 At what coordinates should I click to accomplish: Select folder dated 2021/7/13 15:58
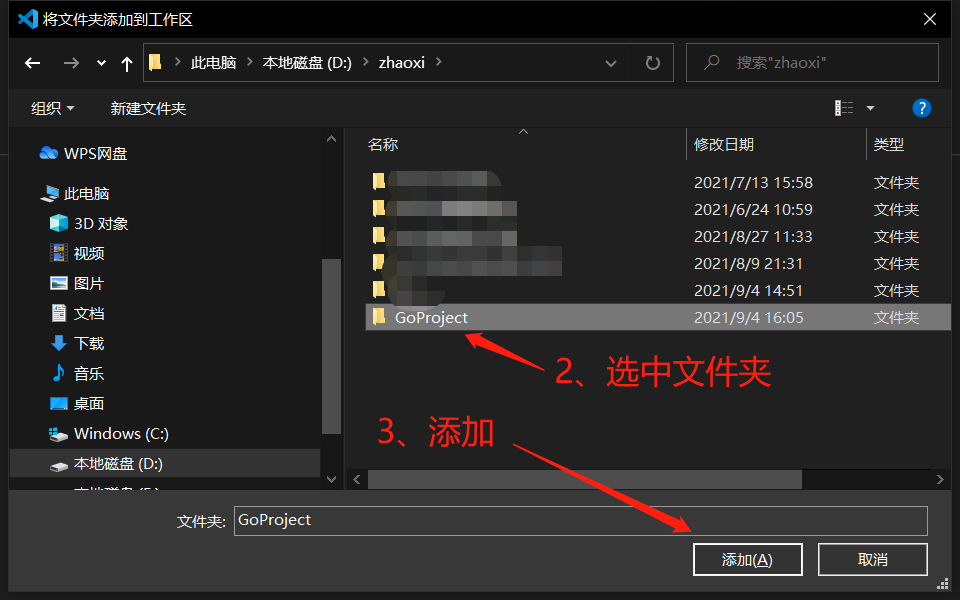(658, 182)
